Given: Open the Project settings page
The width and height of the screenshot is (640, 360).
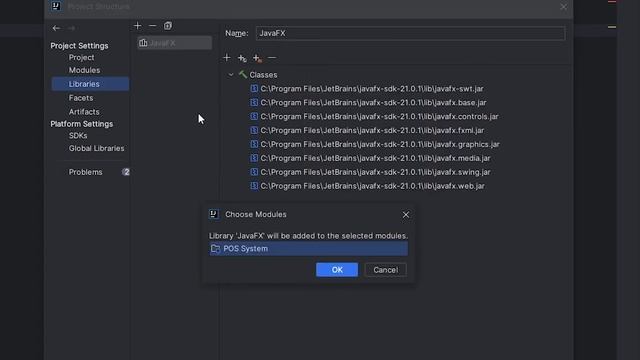Looking at the screenshot, I should click(81, 58).
